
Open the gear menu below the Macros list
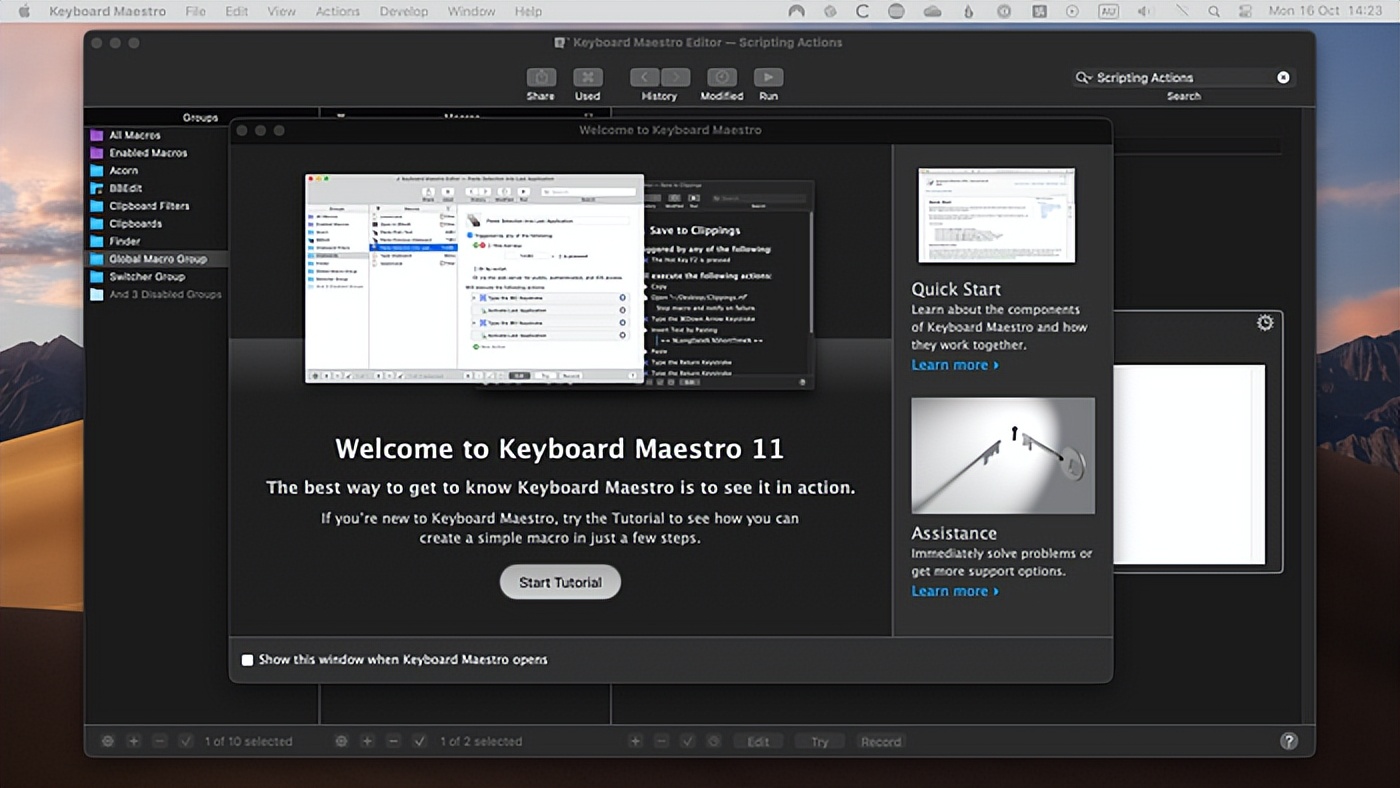341,741
